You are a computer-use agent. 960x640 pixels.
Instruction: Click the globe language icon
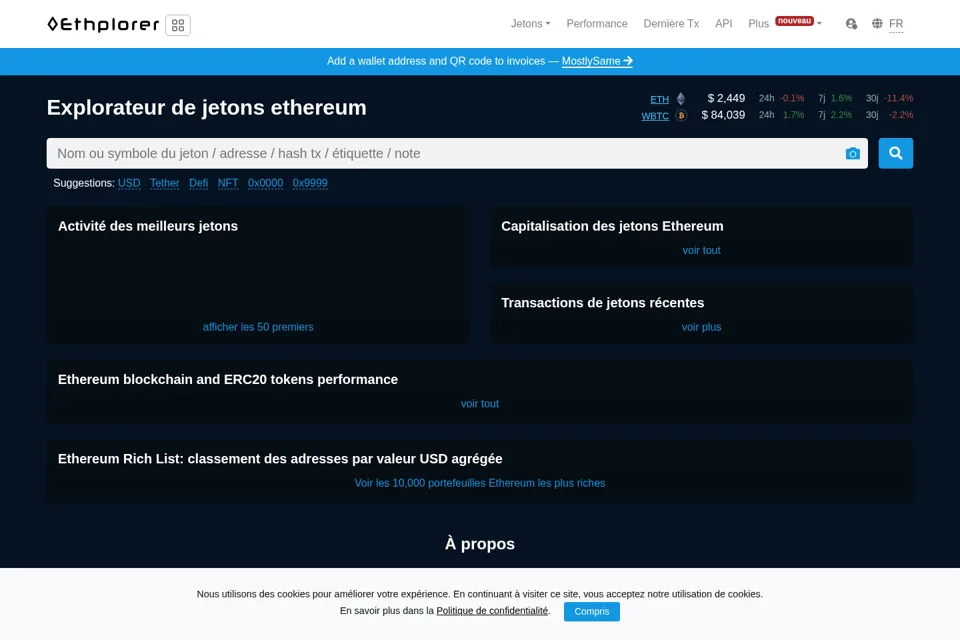pyautogui.click(x=877, y=24)
